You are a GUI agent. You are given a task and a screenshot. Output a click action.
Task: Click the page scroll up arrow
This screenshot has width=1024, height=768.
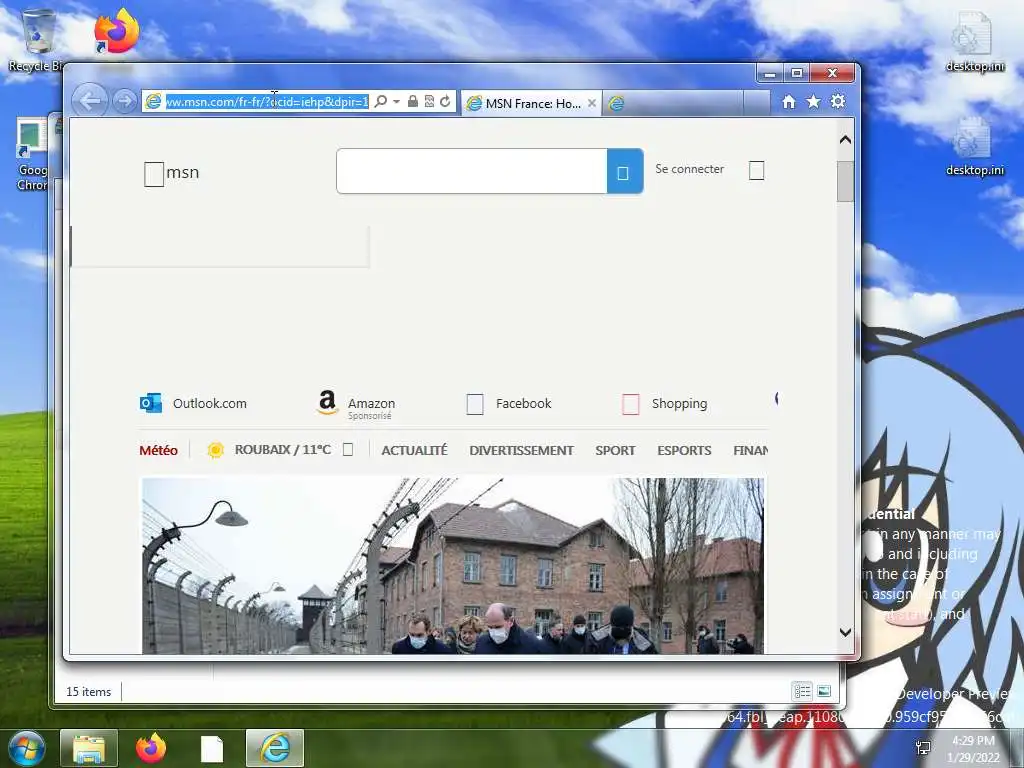(845, 139)
